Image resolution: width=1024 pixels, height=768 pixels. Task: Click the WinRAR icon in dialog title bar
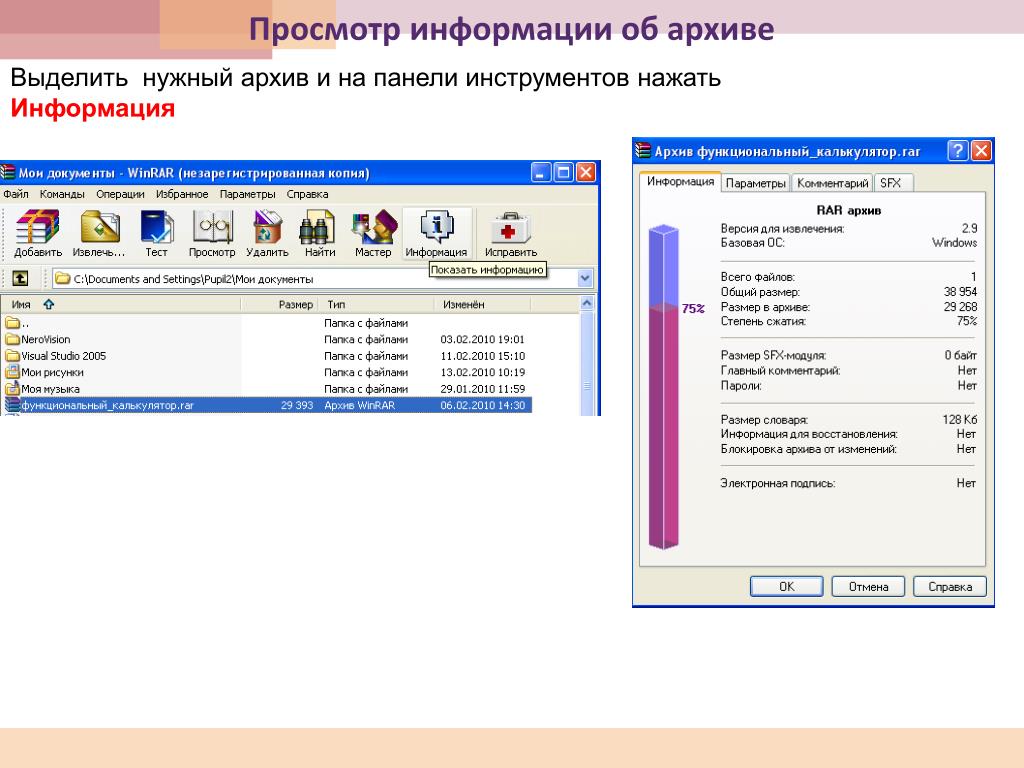coord(643,151)
